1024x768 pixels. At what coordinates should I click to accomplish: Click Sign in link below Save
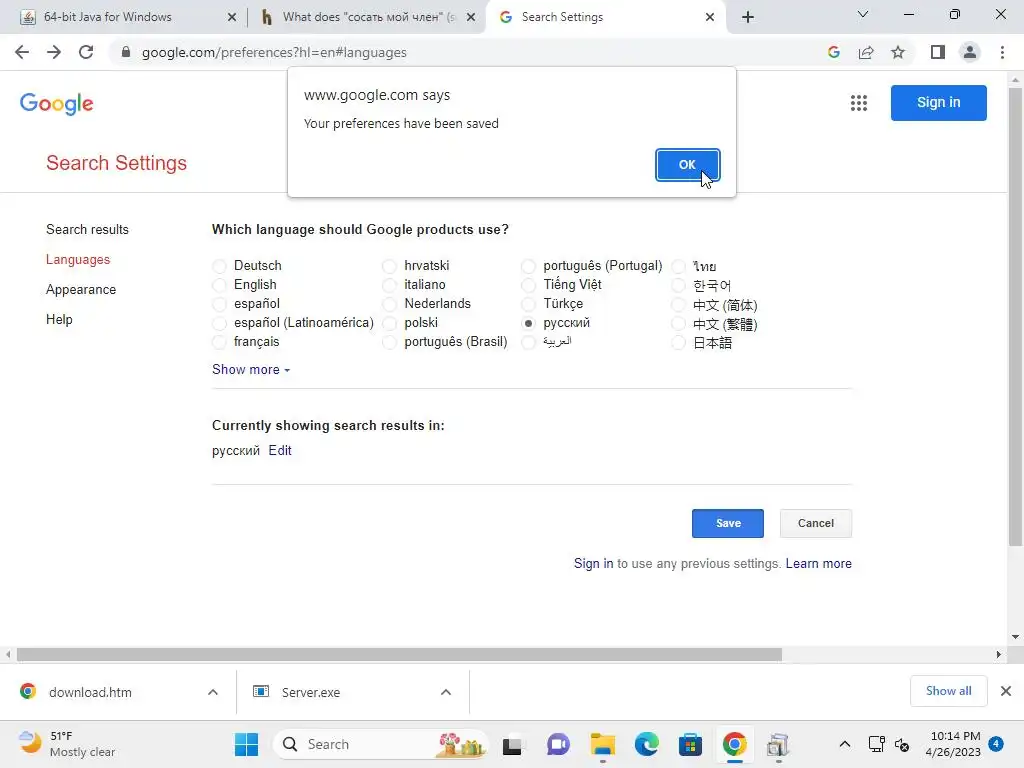(594, 564)
